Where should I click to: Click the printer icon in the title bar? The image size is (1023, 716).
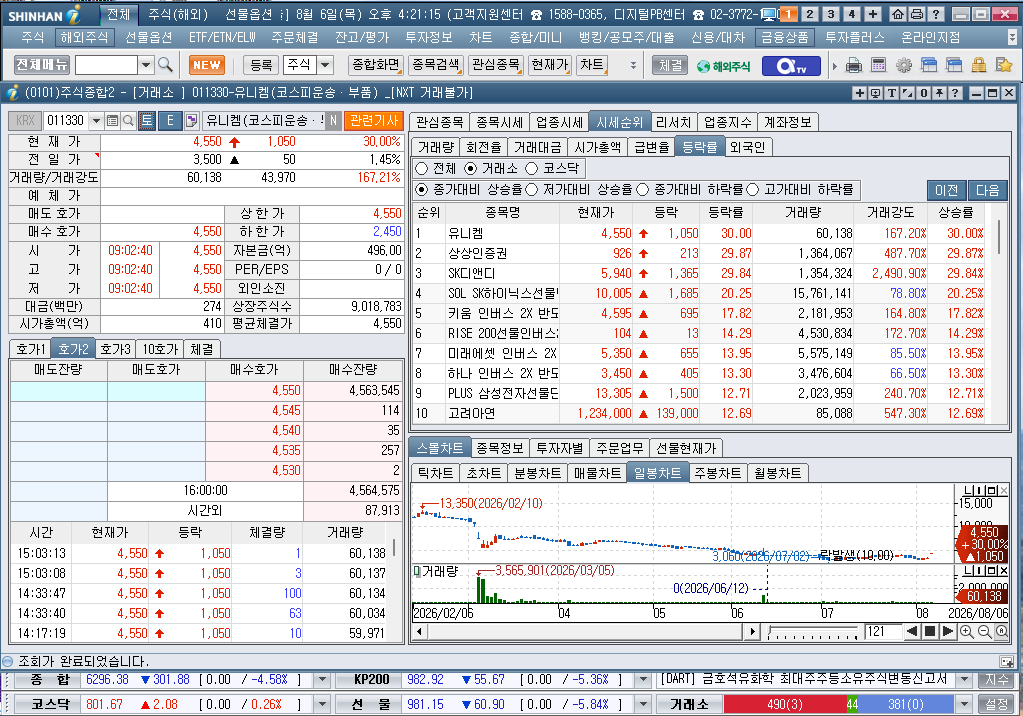(917, 14)
